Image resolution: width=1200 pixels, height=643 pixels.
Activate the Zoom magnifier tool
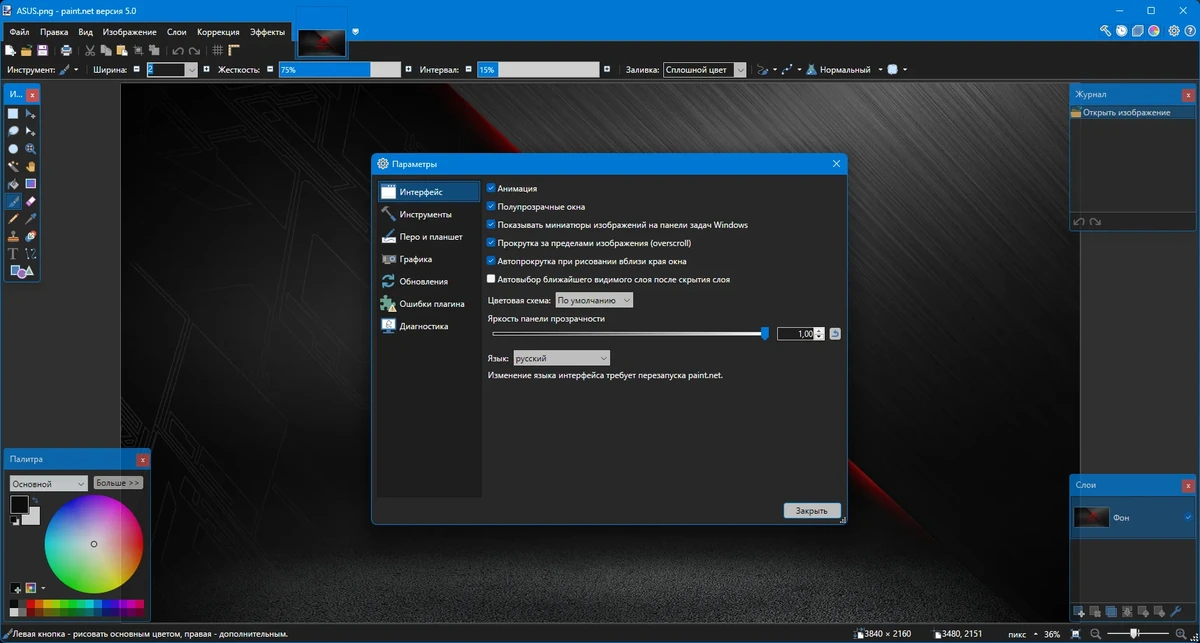point(30,148)
